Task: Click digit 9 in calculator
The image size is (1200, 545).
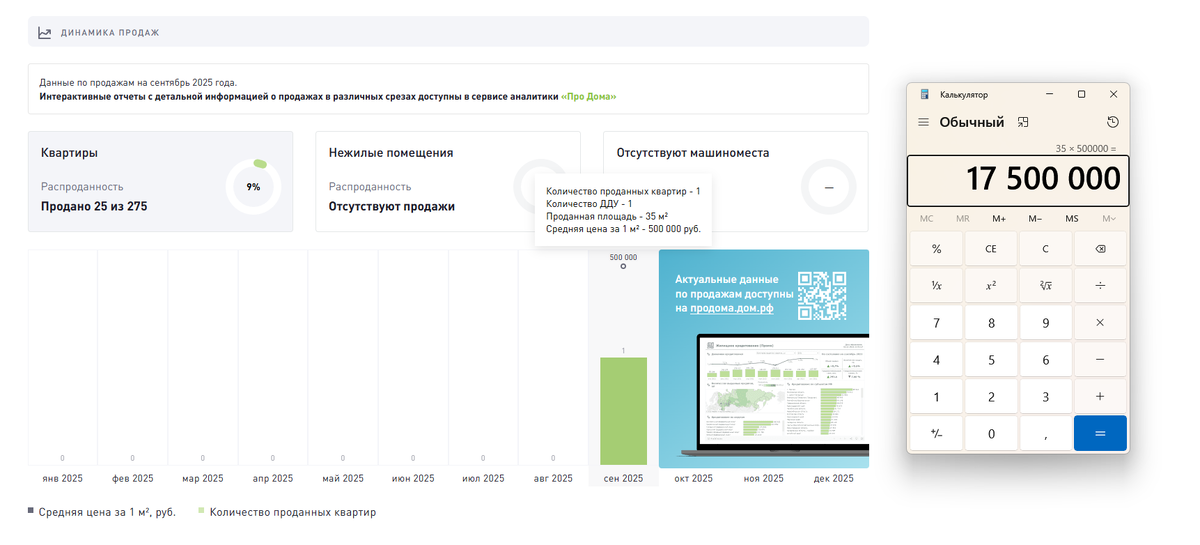Action: [x=1045, y=323]
